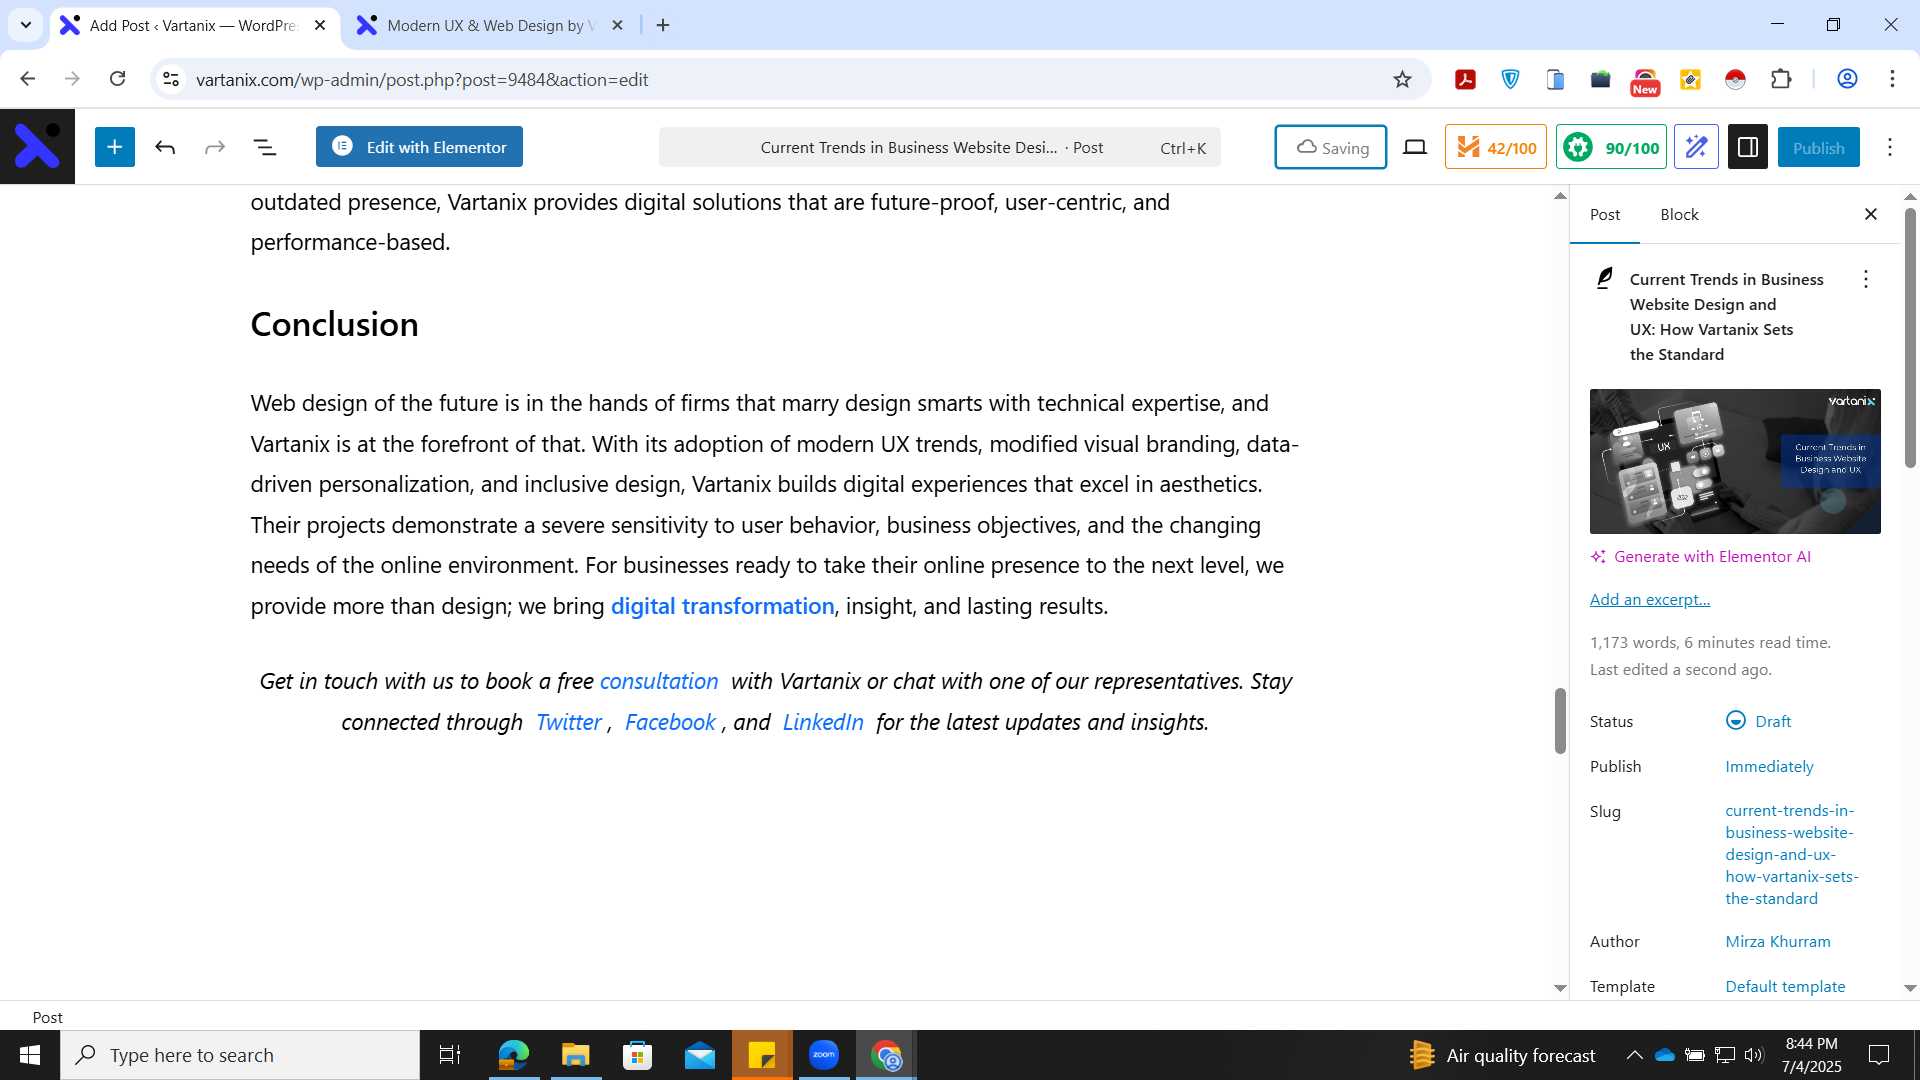Screen dimensions: 1920x1080
Task: Change the Draft status setting
Action: pos(1758,721)
